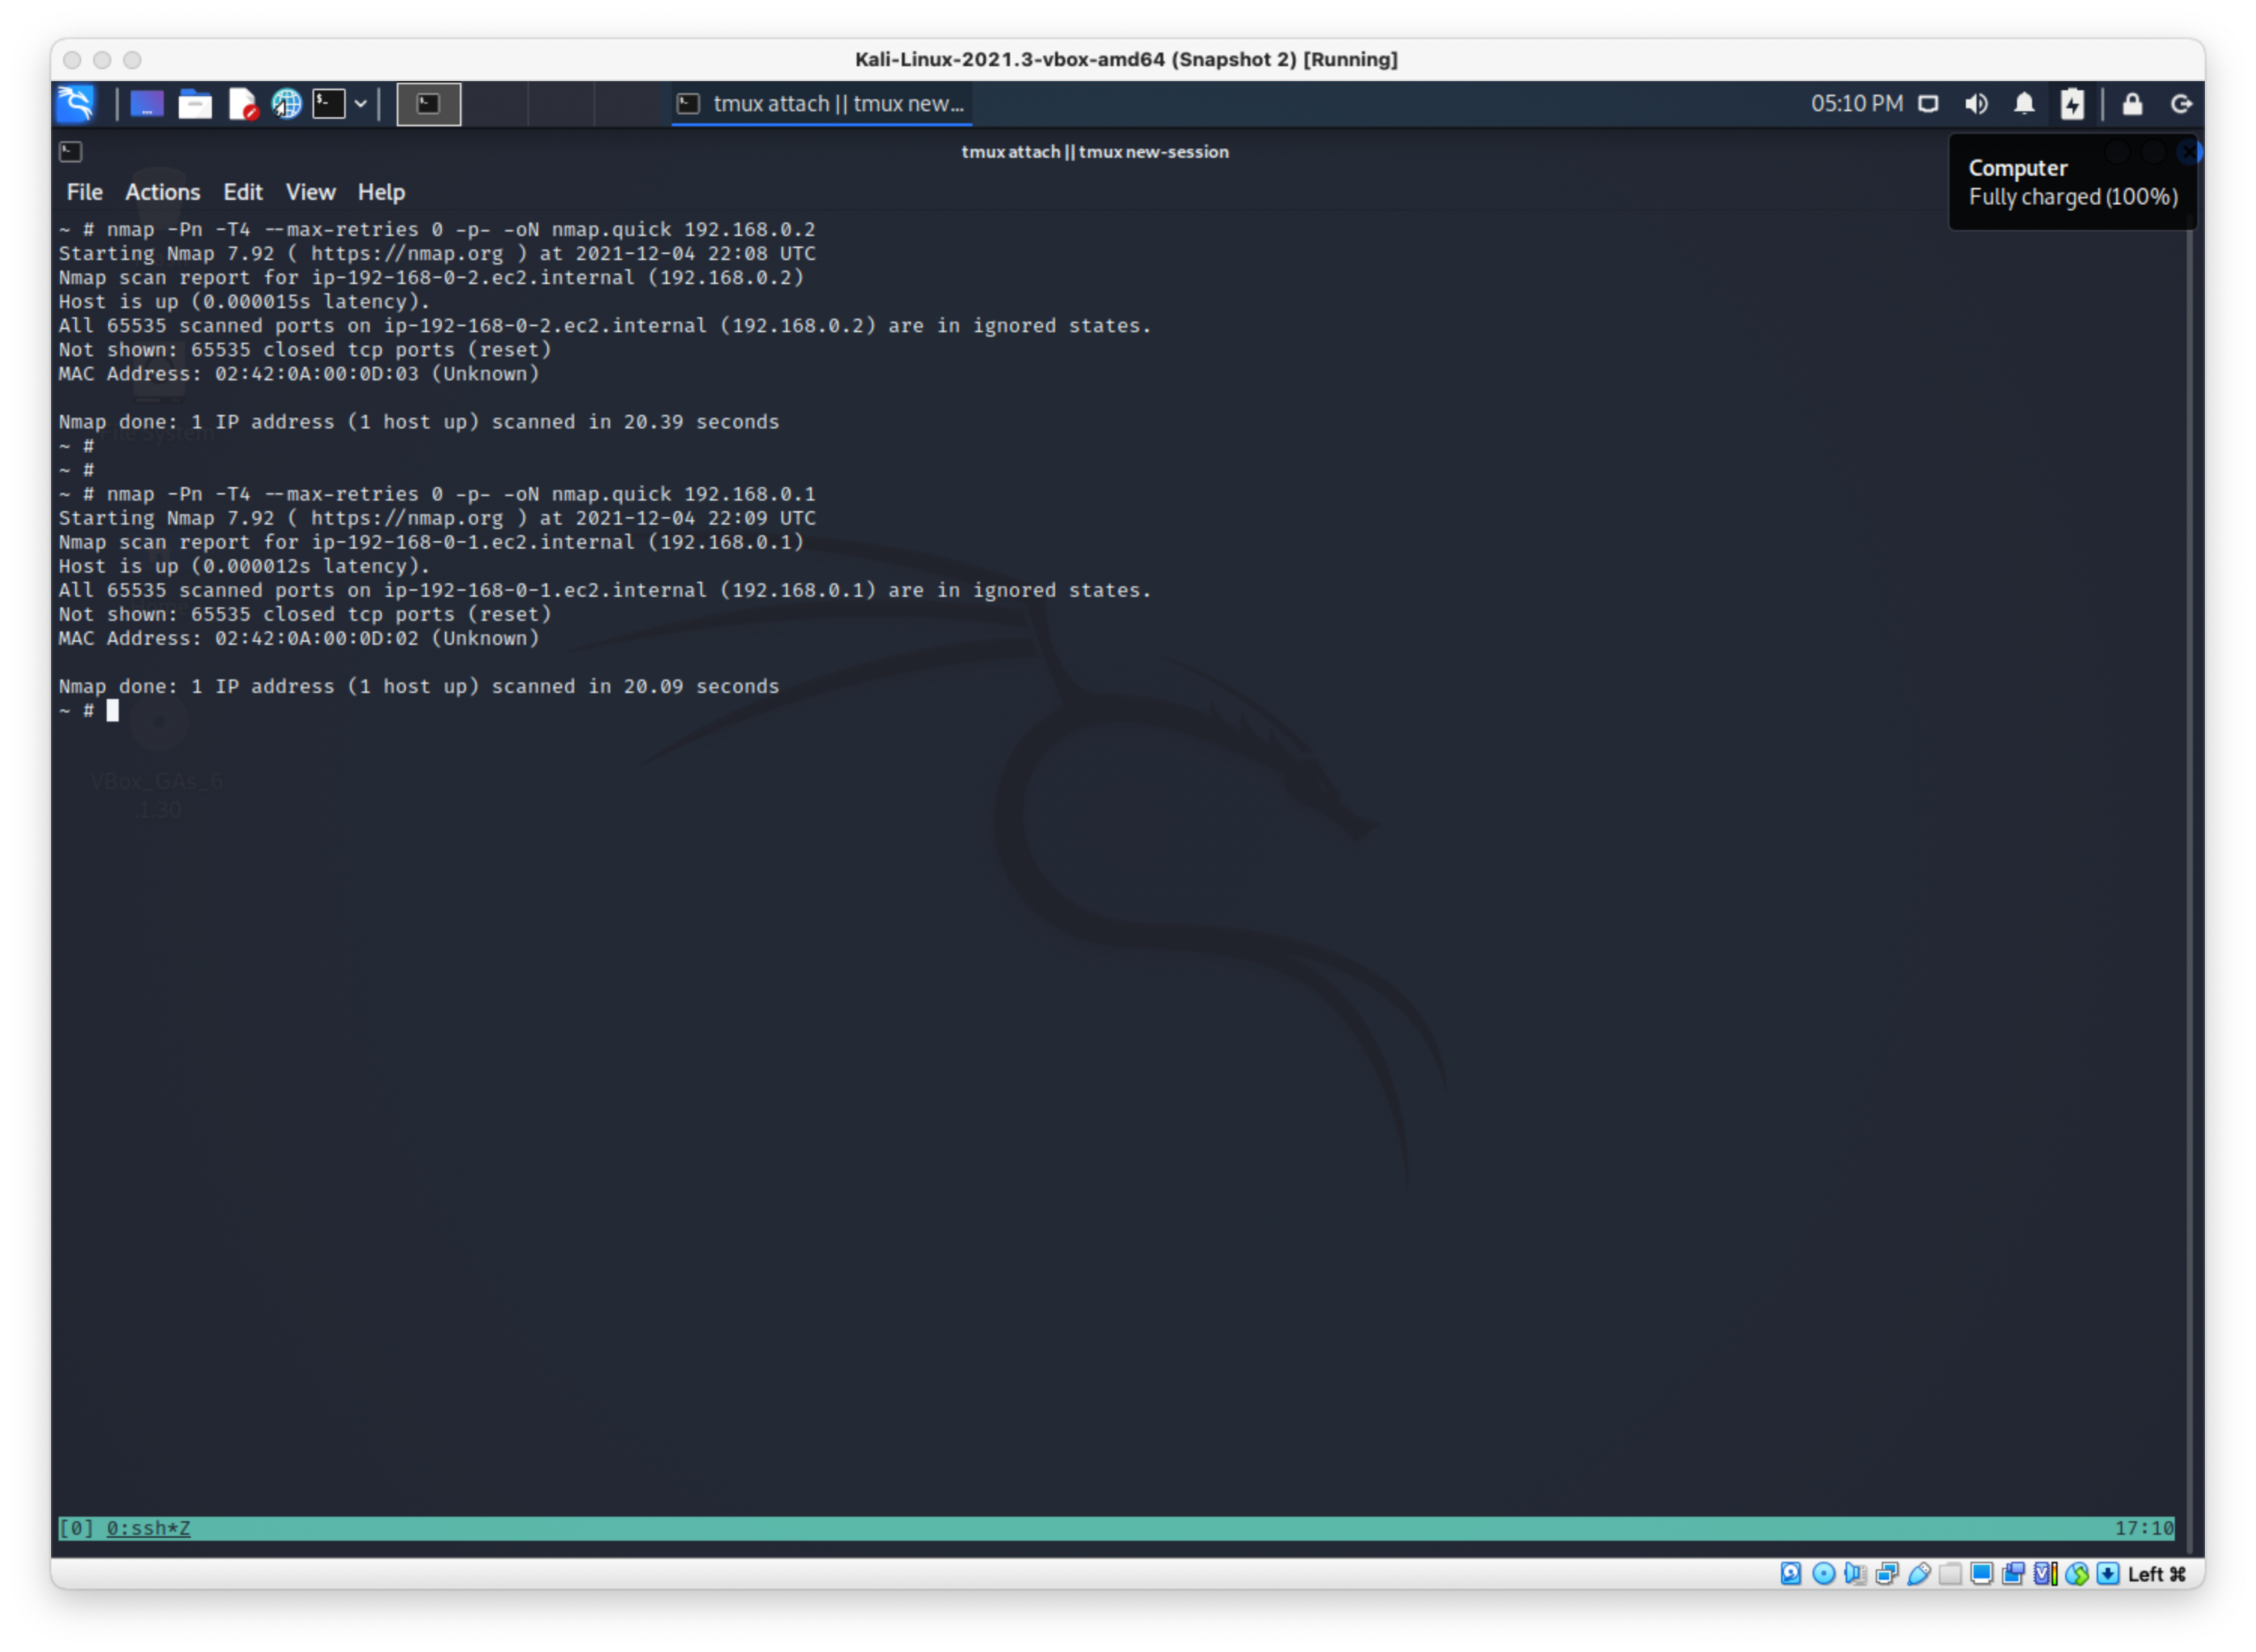
Task: Launch the web browser globe icon
Action: (286, 103)
